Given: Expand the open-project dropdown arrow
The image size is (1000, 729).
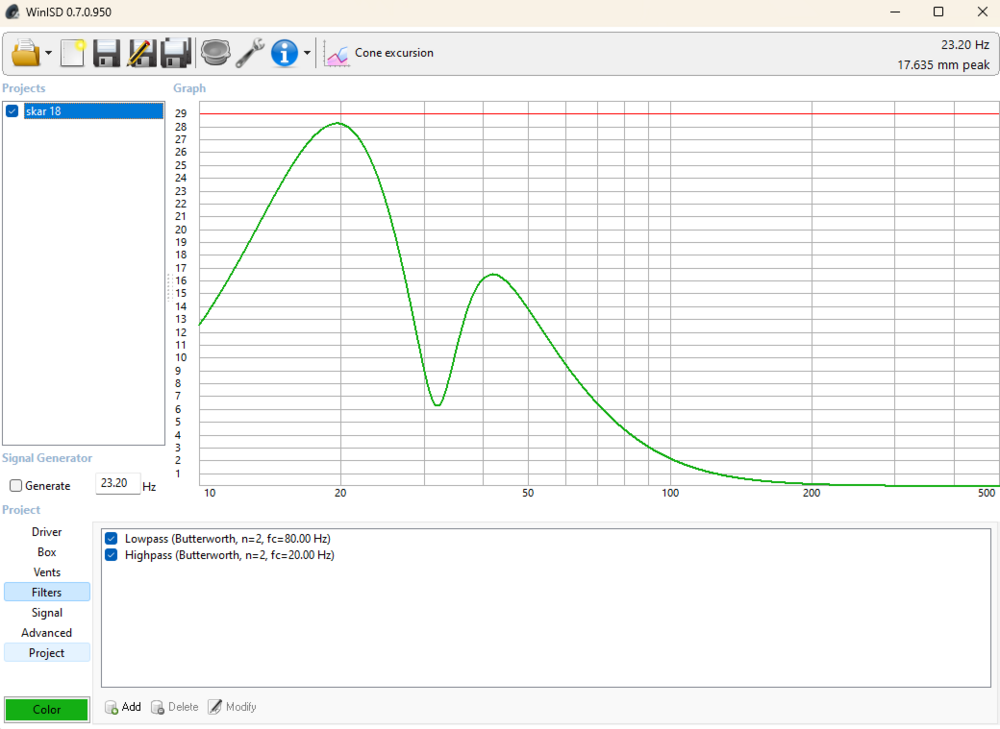Looking at the screenshot, I should [48, 53].
